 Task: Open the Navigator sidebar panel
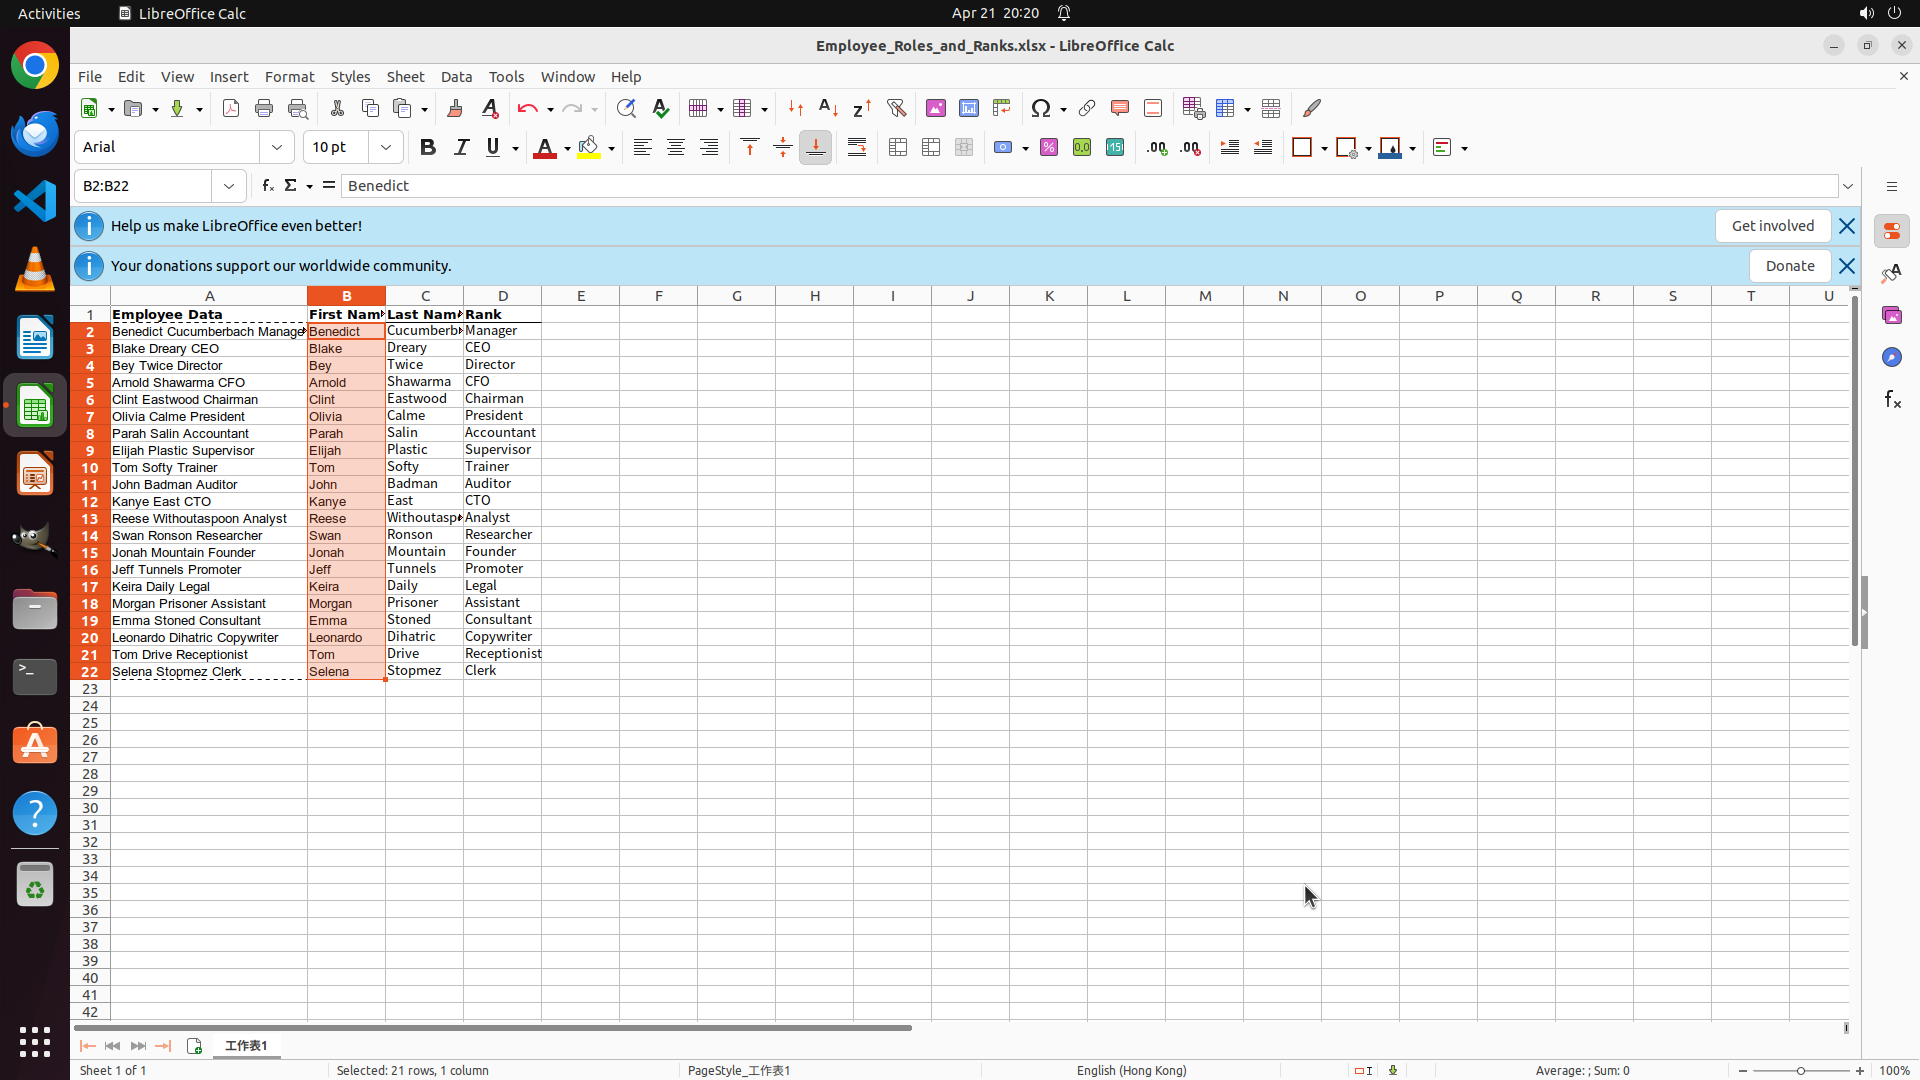[1891, 357]
